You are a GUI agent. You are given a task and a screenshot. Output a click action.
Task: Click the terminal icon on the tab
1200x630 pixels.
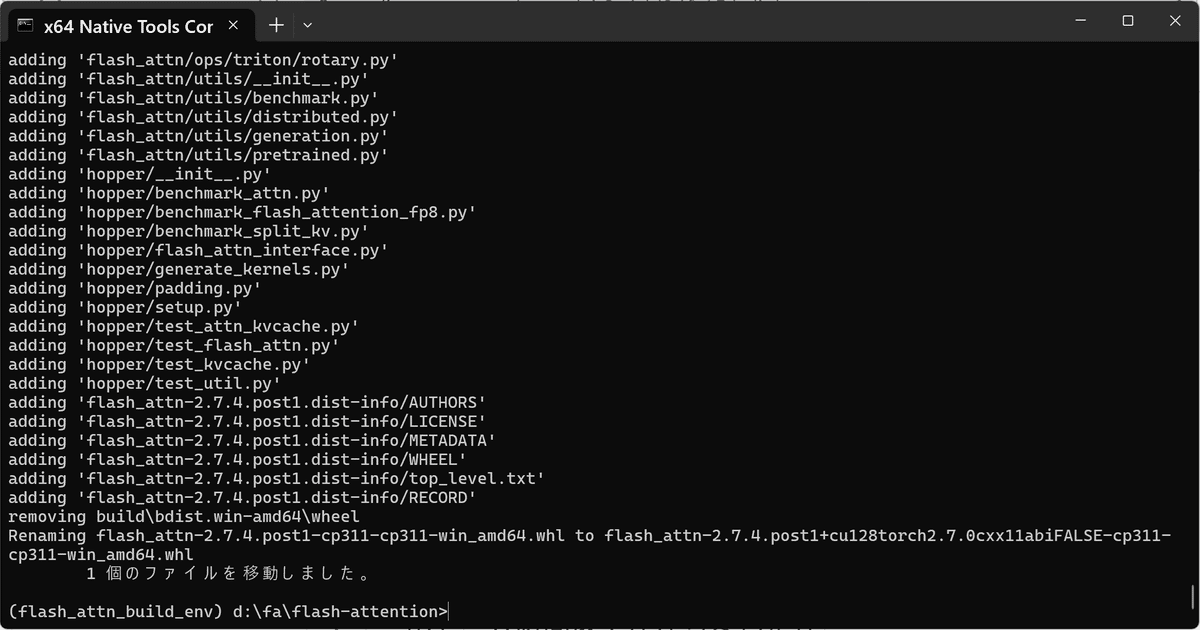[26, 25]
